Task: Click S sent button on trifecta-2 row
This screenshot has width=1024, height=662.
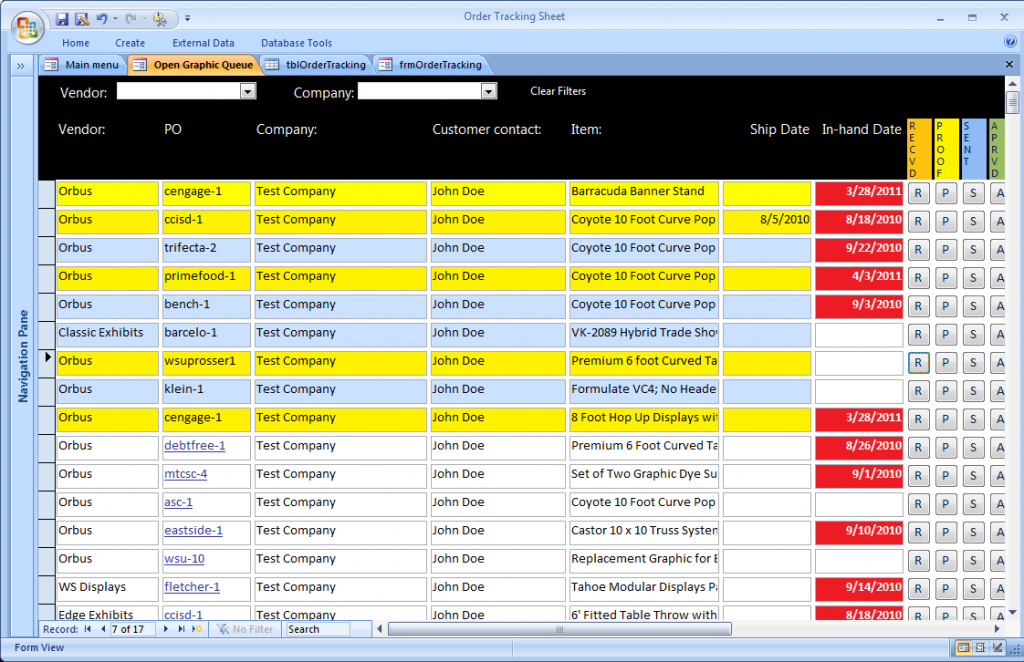Action: point(973,249)
